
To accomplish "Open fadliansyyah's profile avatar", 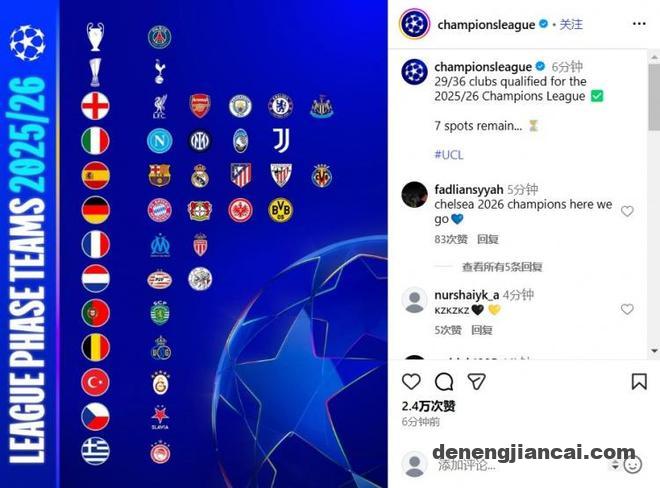I will (x=415, y=195).
